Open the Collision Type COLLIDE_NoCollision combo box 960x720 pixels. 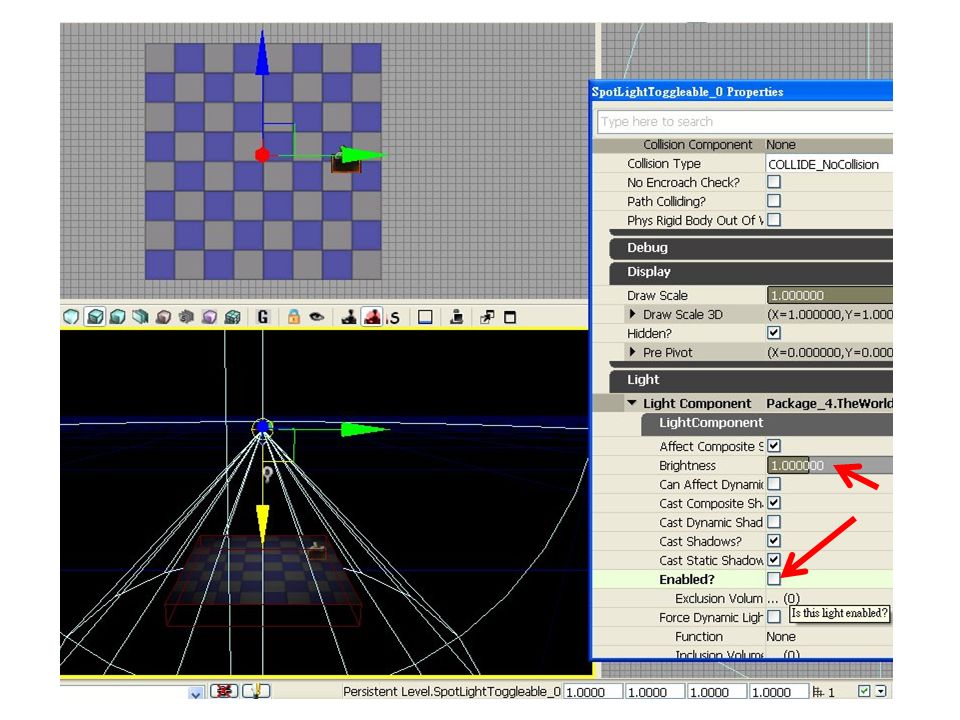(829, 164)
